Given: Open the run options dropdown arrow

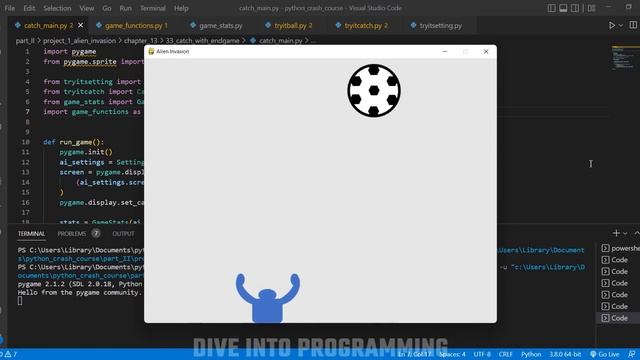Looking at the screenshot, I should [621, 25].
